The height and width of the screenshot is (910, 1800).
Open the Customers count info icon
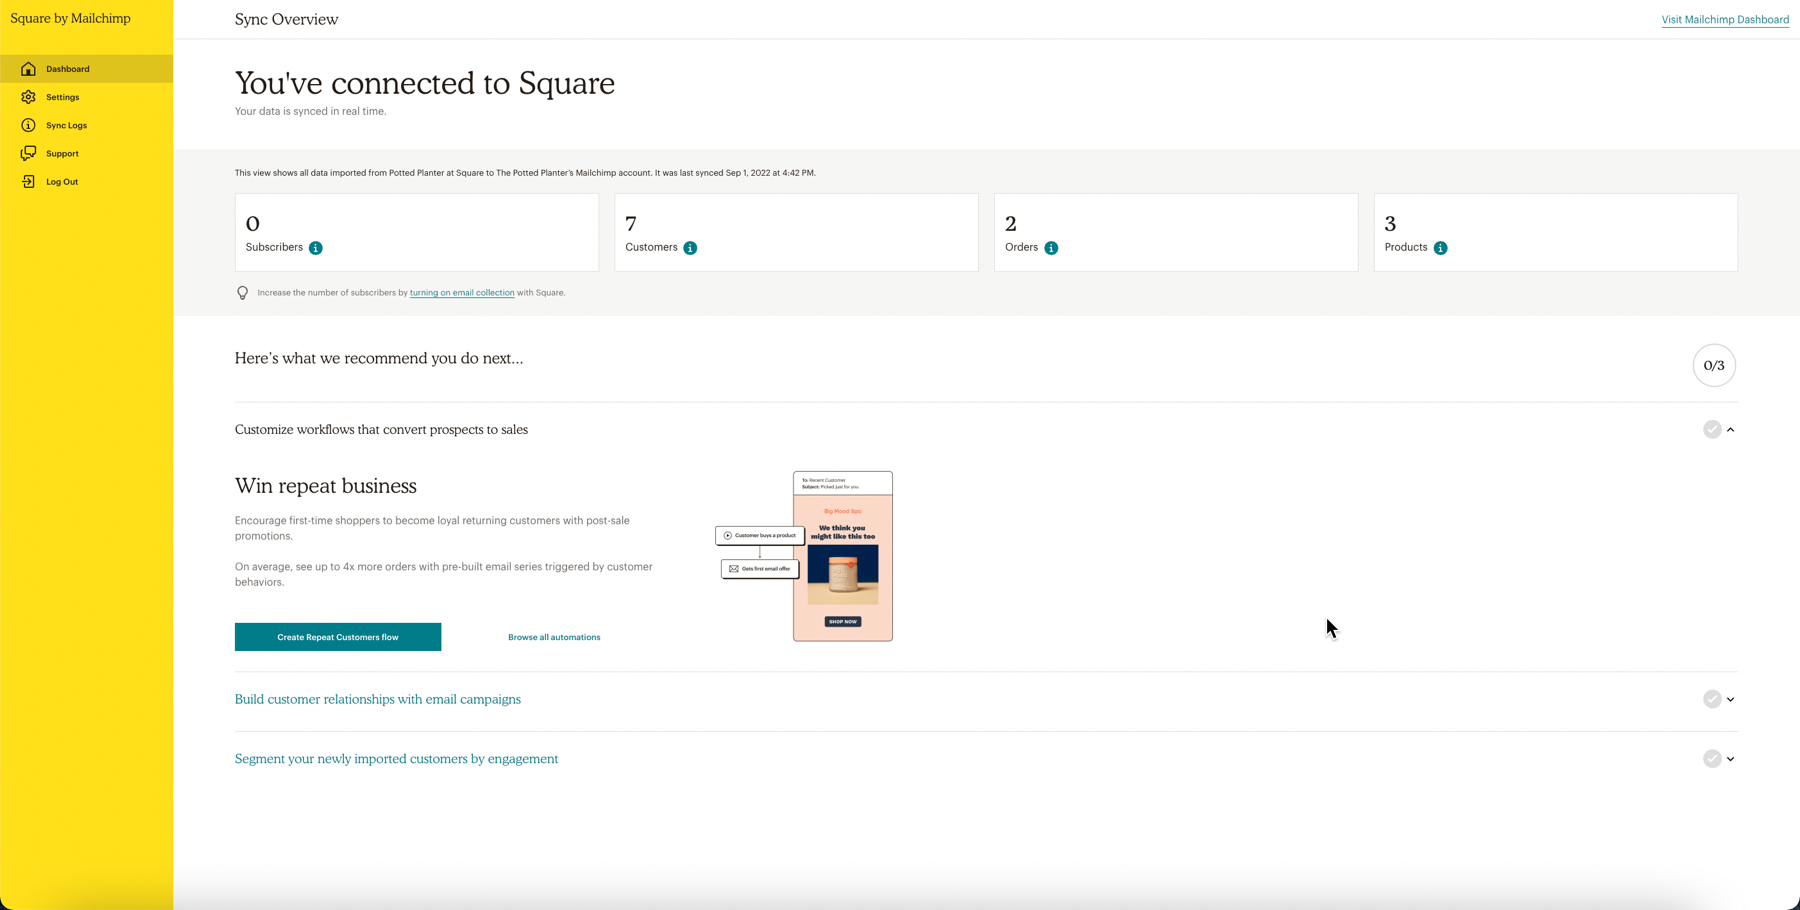tap(690, 247)
